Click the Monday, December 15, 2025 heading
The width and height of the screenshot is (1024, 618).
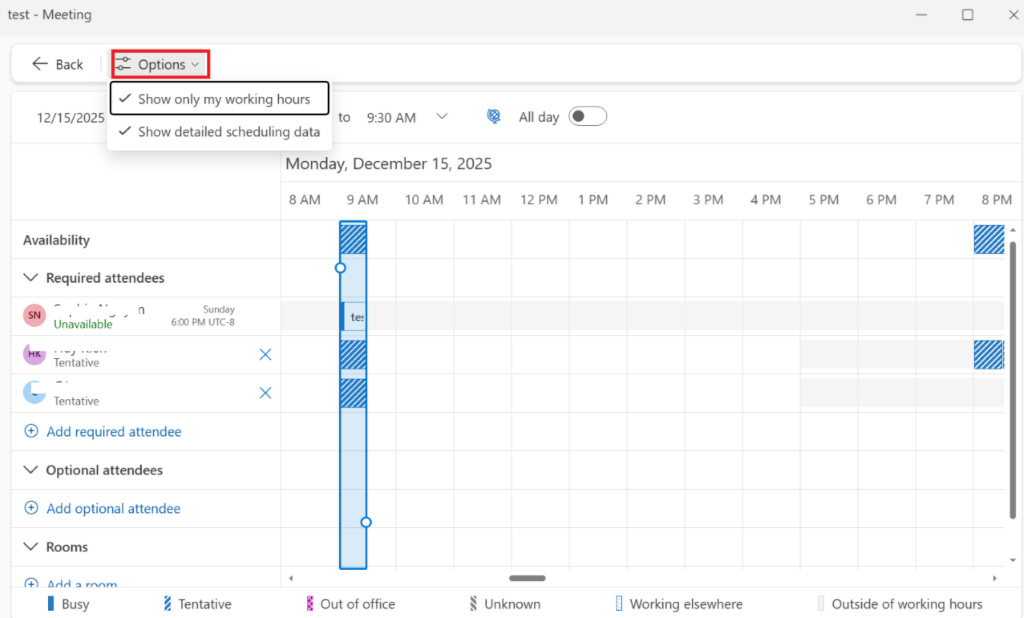[389, 163]
